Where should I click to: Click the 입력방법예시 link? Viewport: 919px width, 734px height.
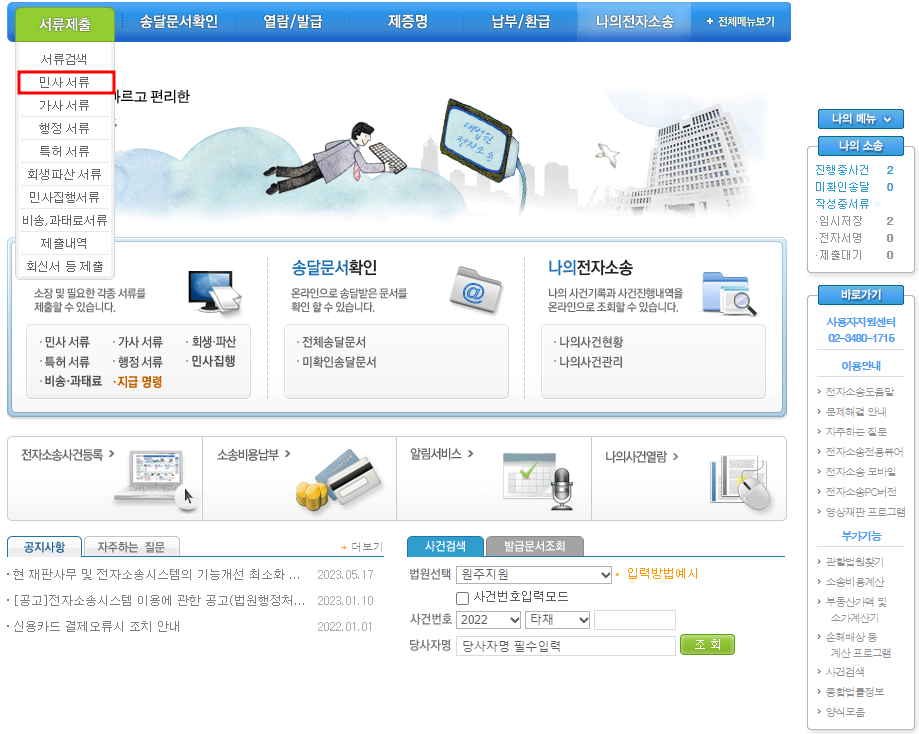(x=662, y=573)
